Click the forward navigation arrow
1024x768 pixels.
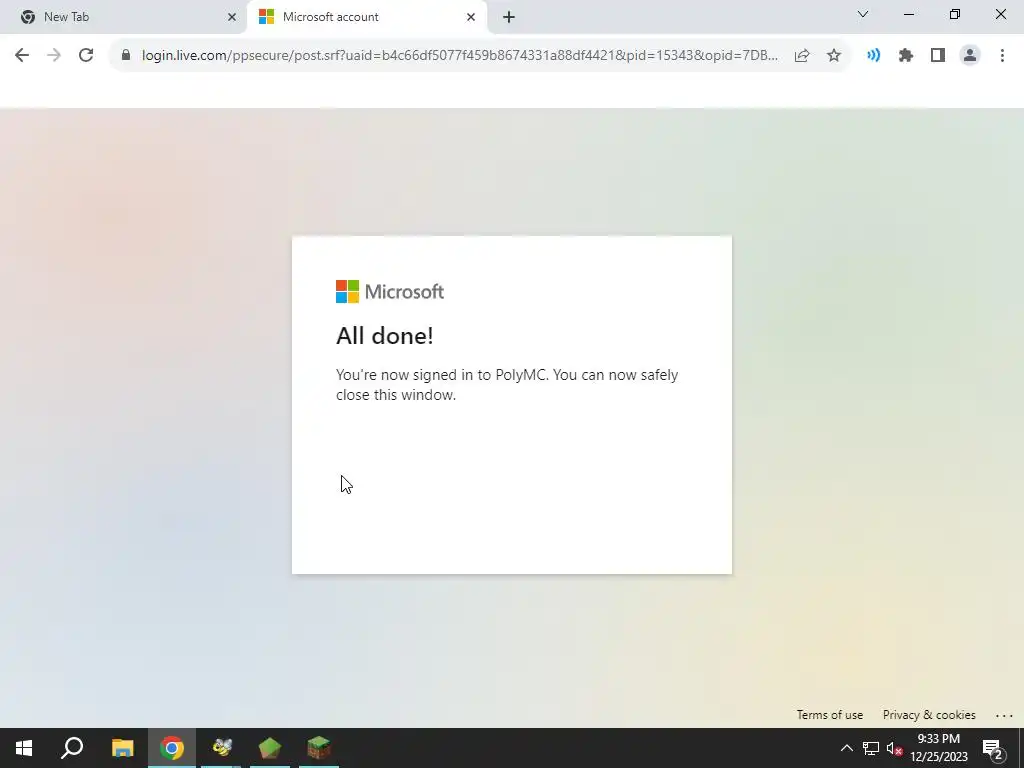point(54,56)
